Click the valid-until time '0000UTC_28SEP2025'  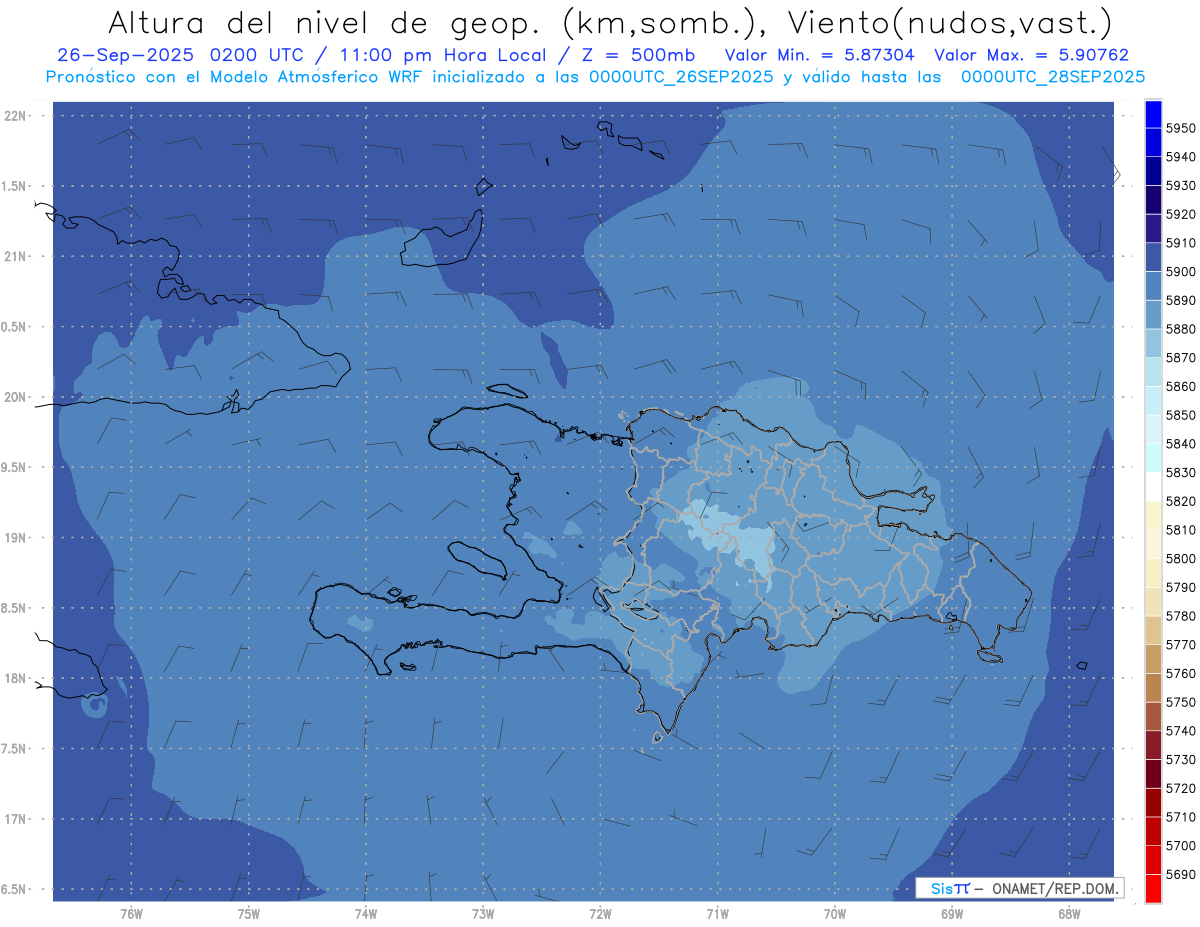click(x=1053, y=77)
